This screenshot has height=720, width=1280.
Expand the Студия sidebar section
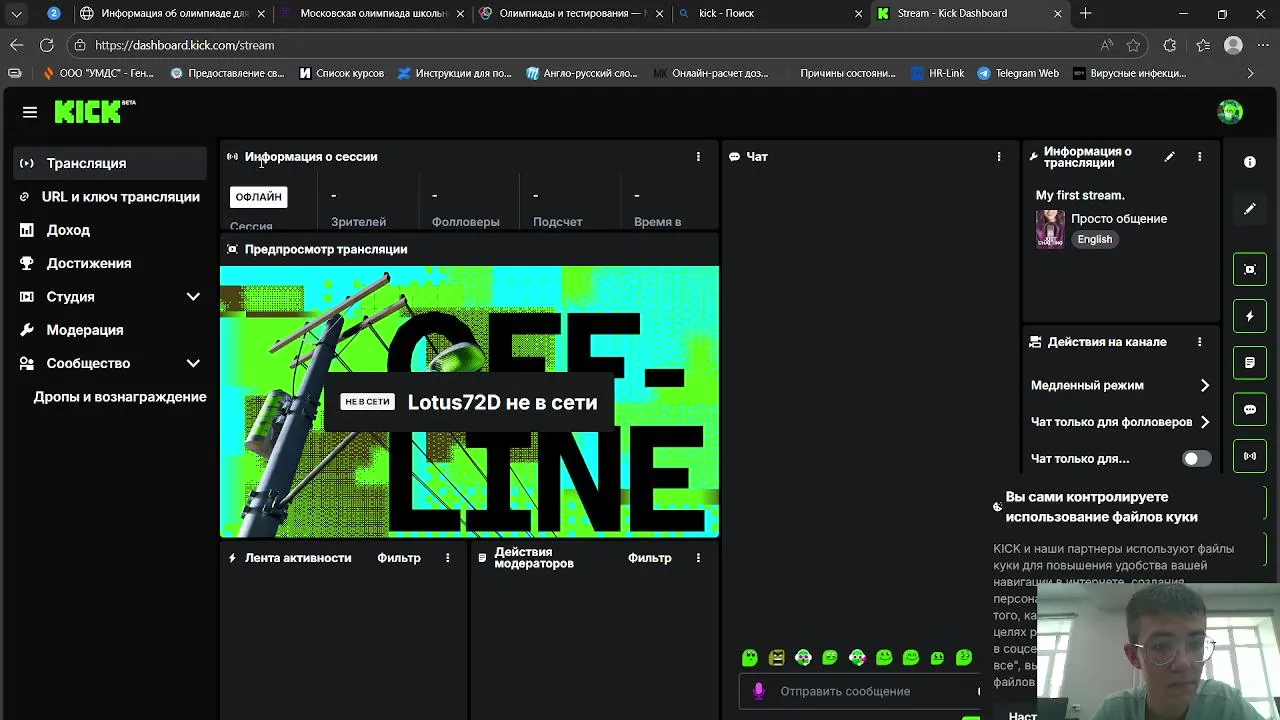coord(193,297)
